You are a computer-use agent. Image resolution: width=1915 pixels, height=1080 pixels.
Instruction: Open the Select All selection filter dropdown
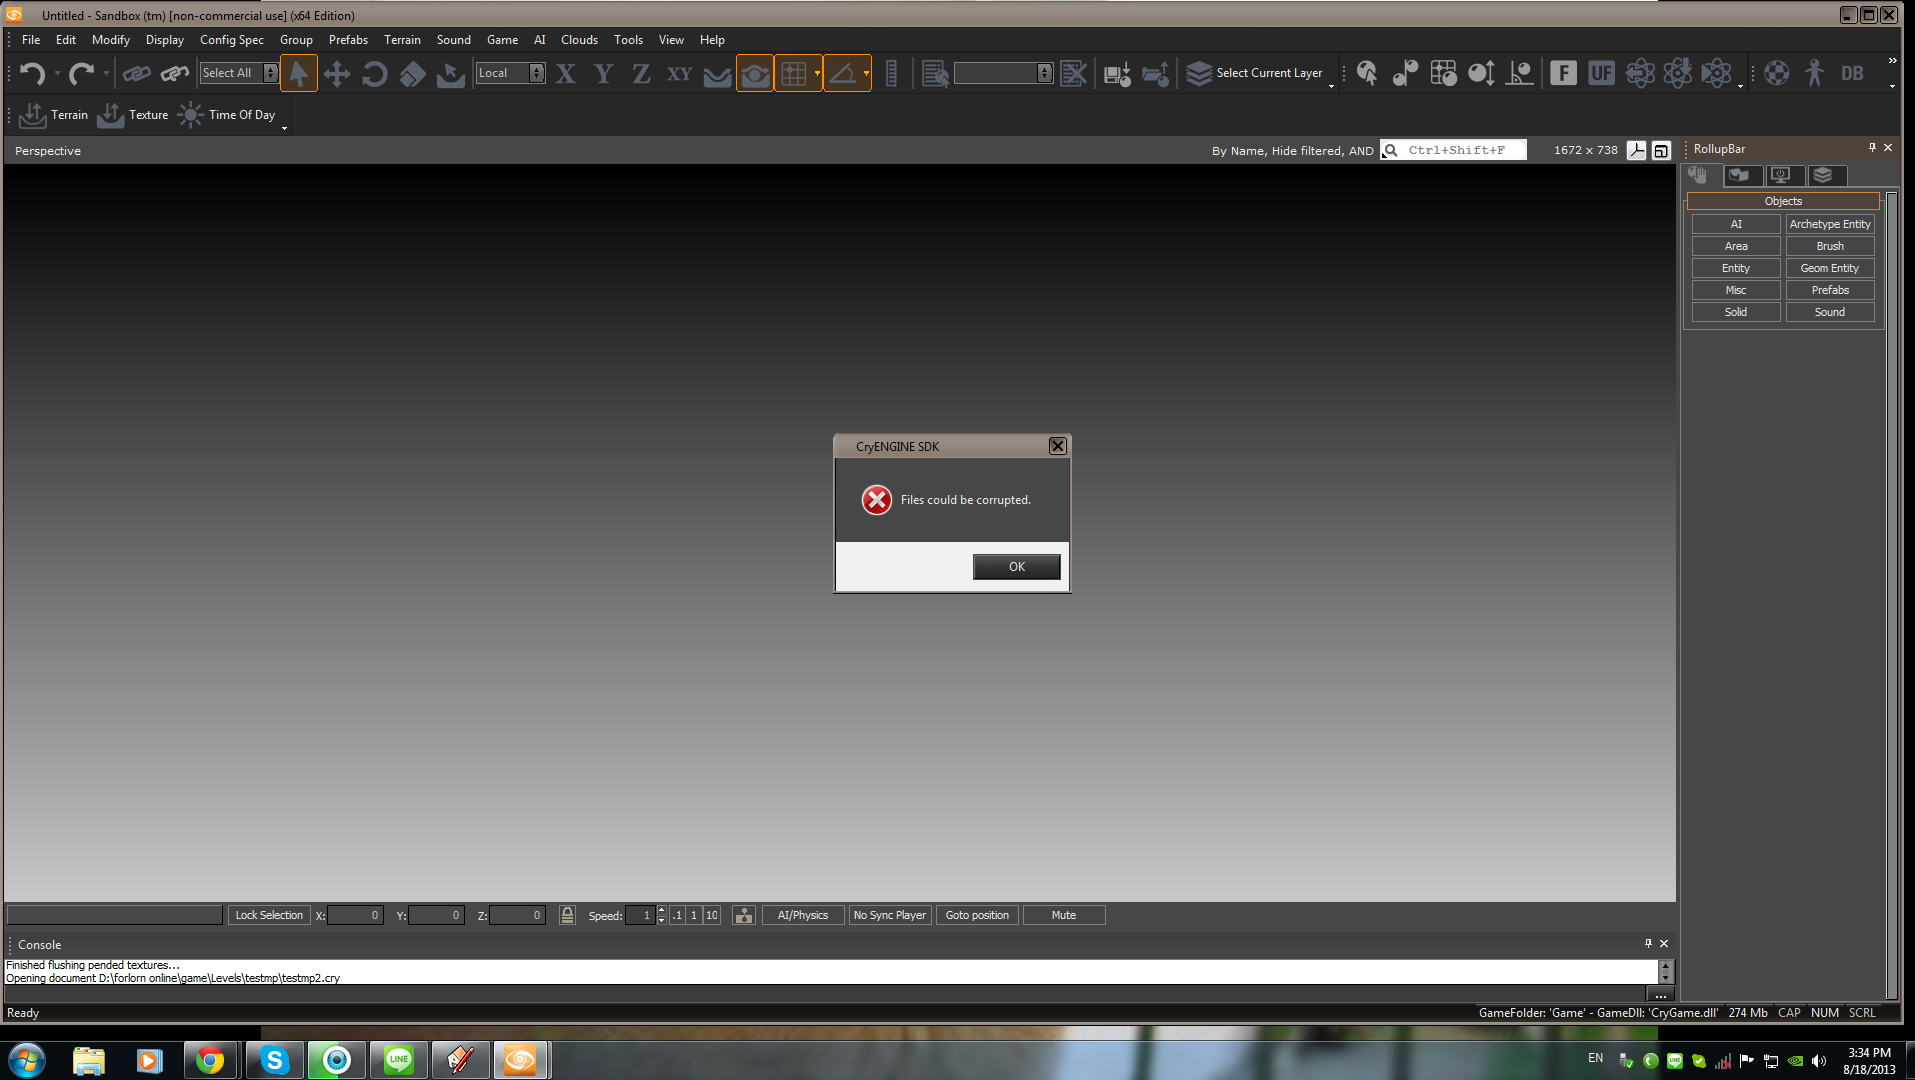[239, 73]
